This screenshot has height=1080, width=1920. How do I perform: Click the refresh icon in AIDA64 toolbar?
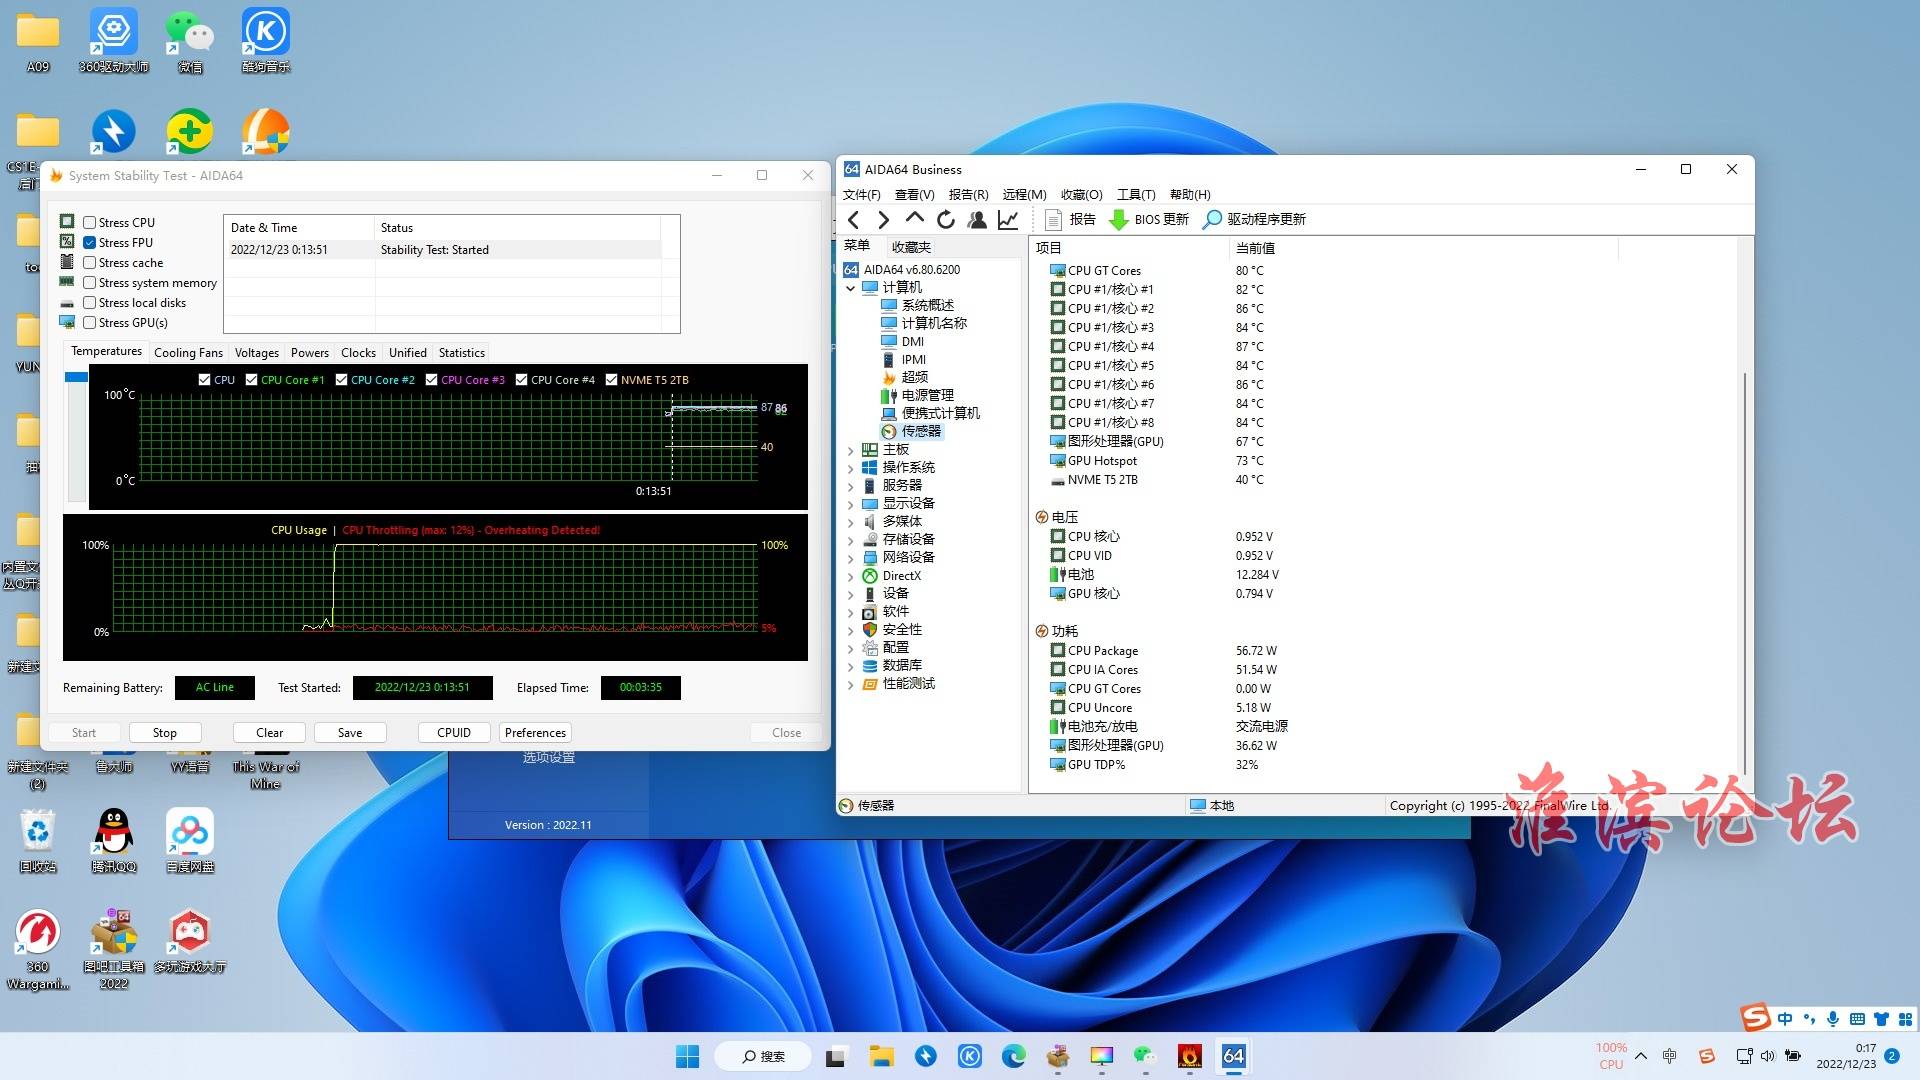click(x=945, y=220)
